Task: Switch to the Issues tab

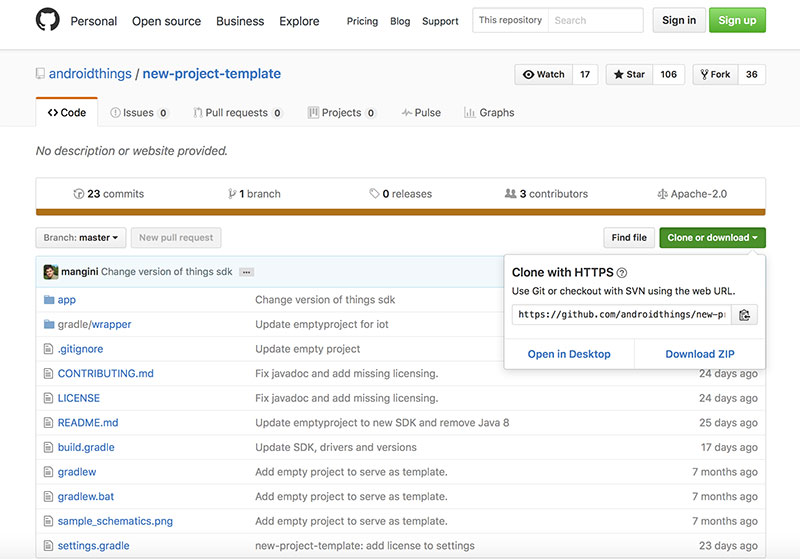Action: (138, 113)
